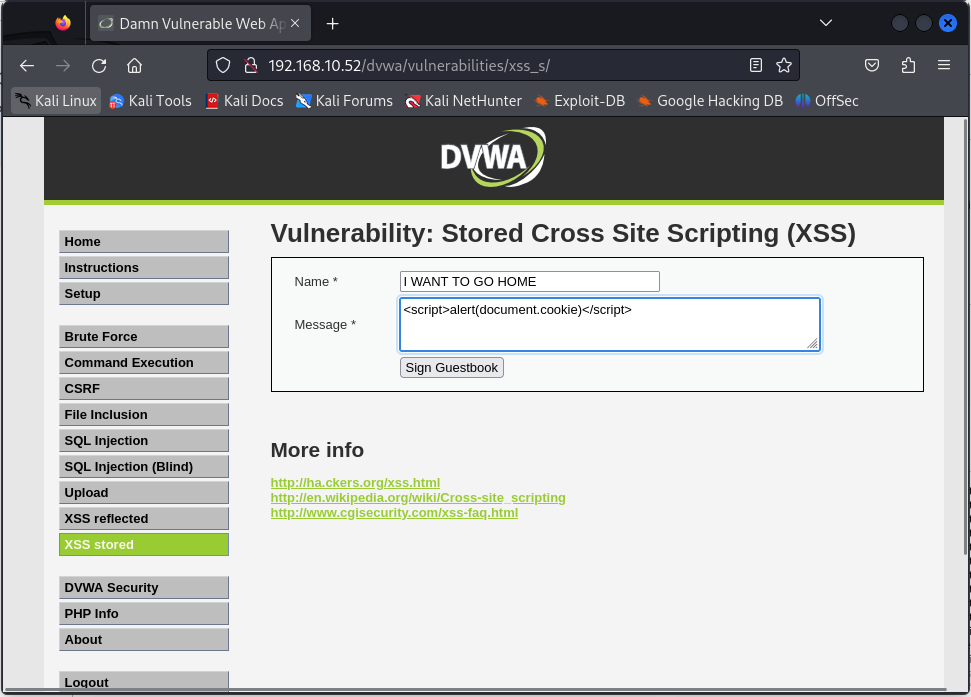Click the Message textarea
Viewport: 971px width, 697px height.
pyautogui.click(x=610, y=324)
